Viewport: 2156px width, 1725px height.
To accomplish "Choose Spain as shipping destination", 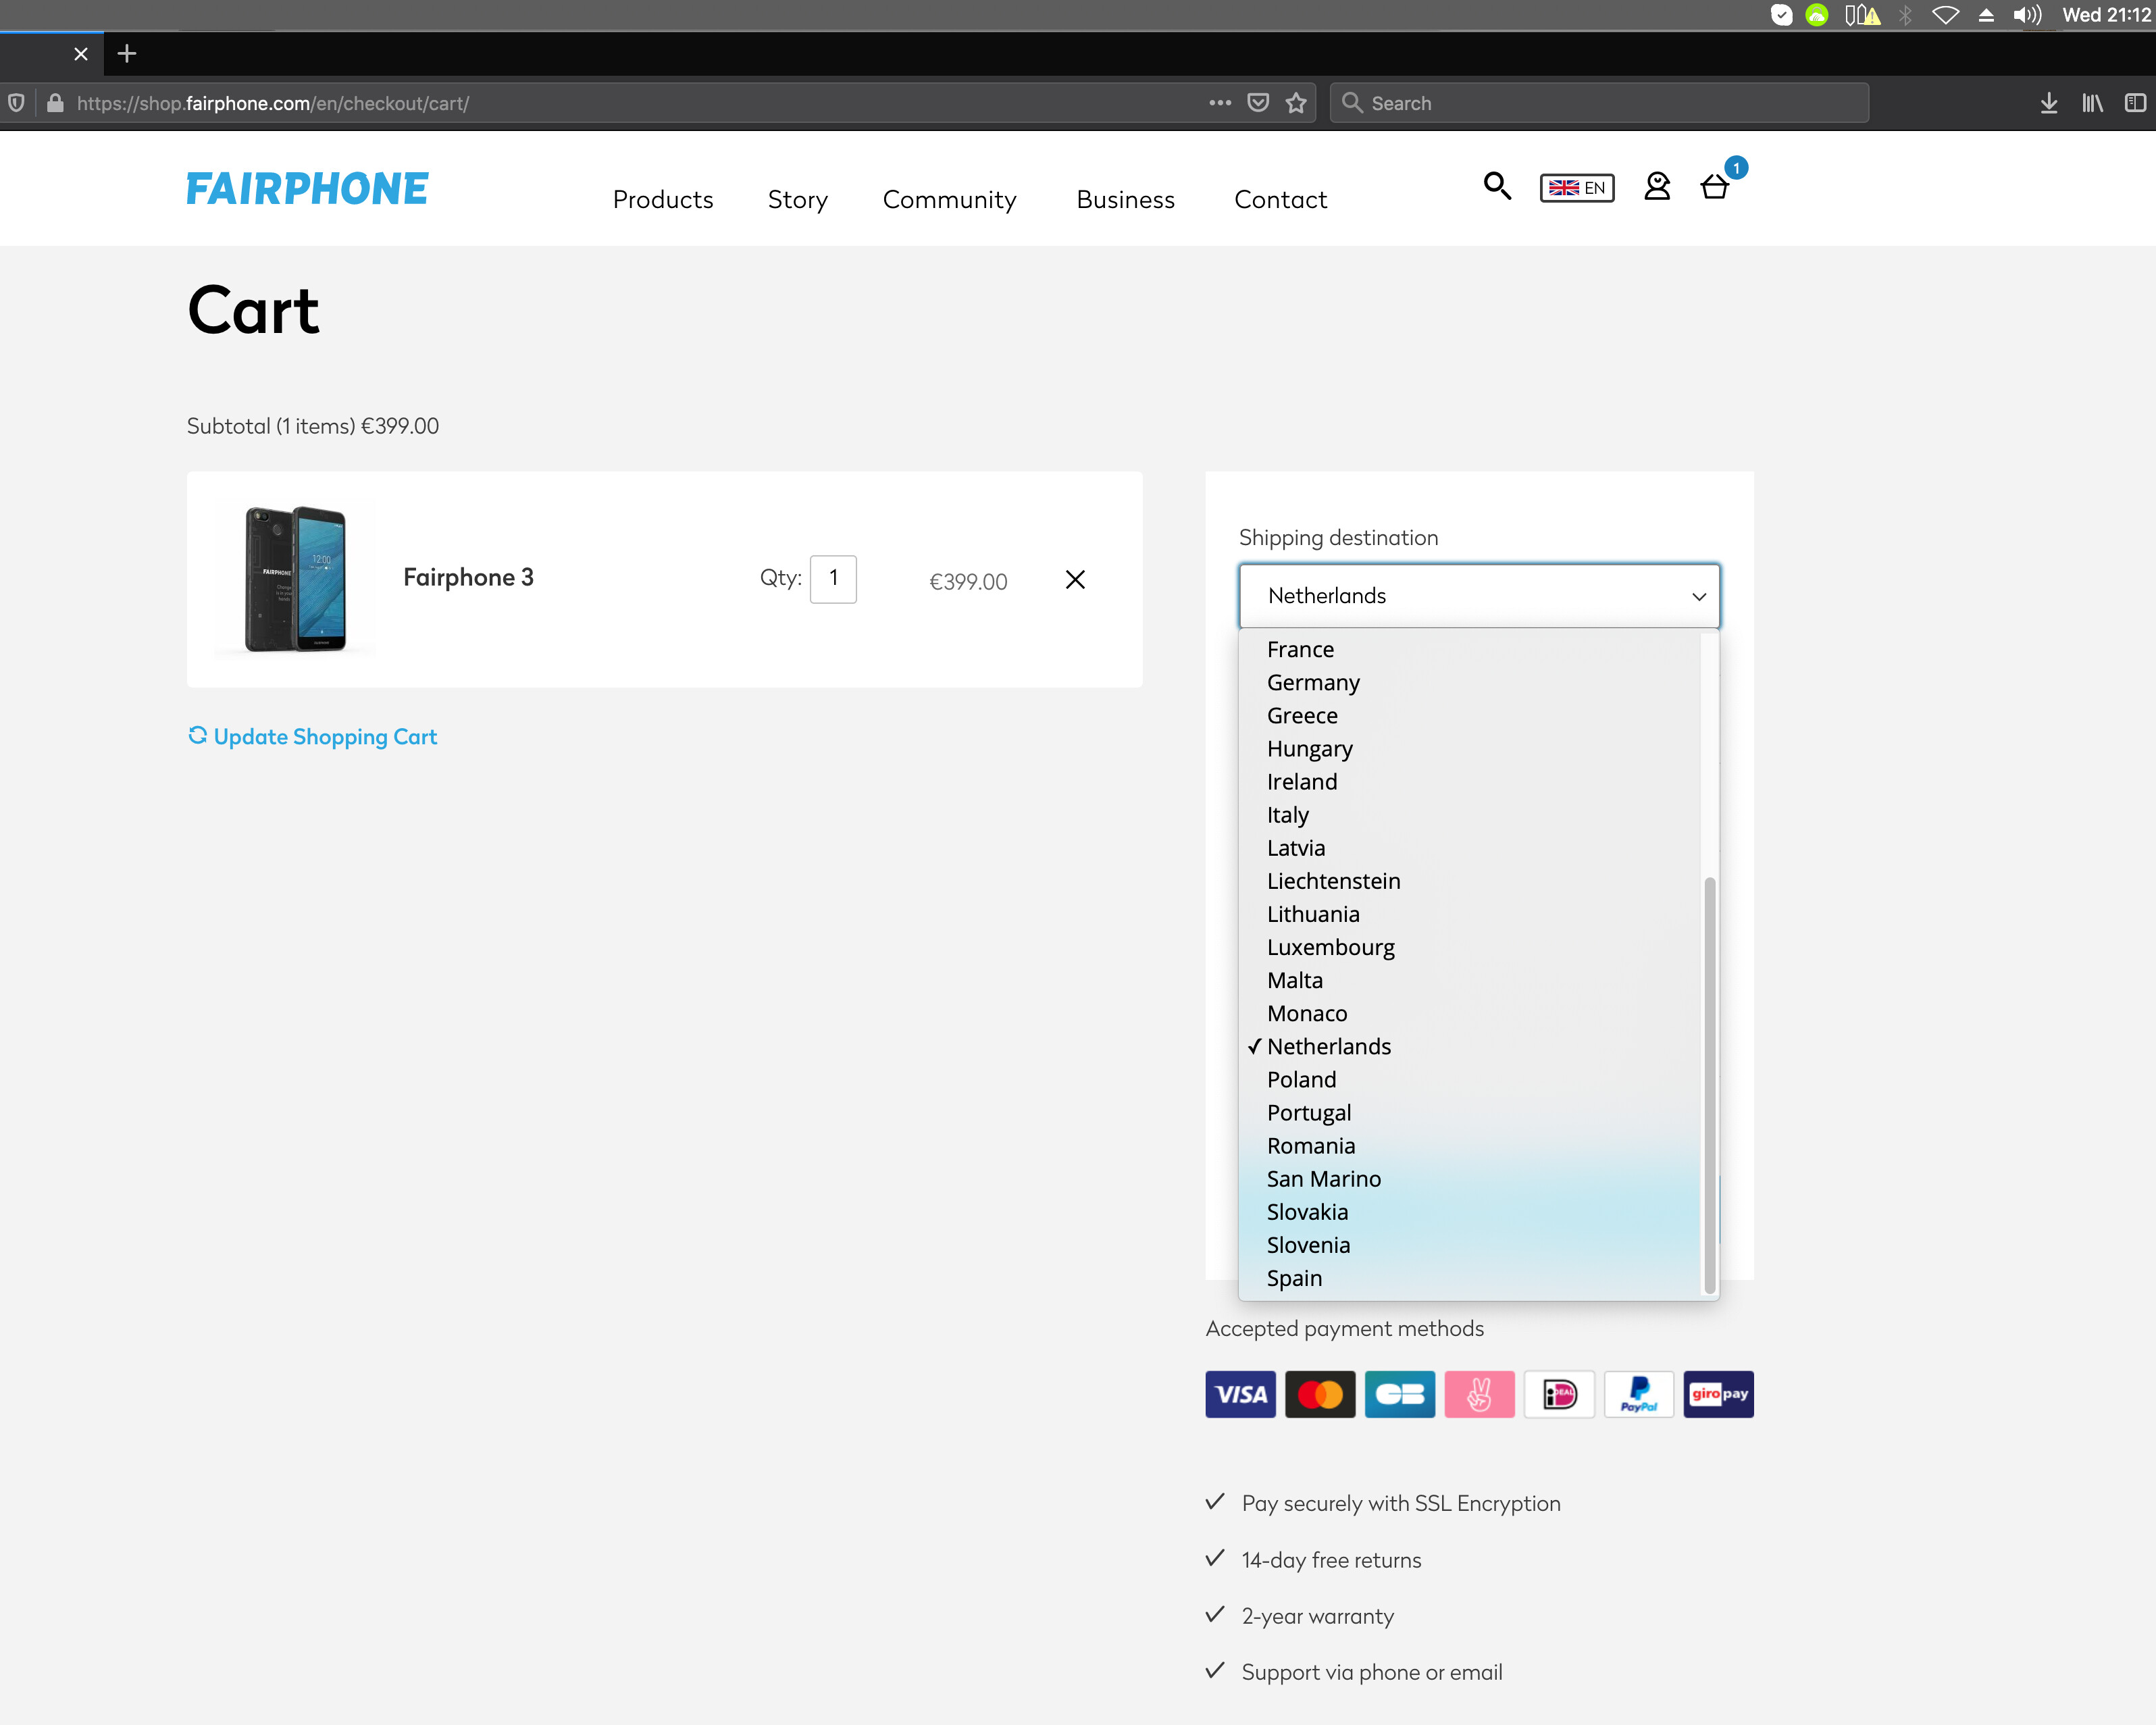I will tap(1468, 1278).
